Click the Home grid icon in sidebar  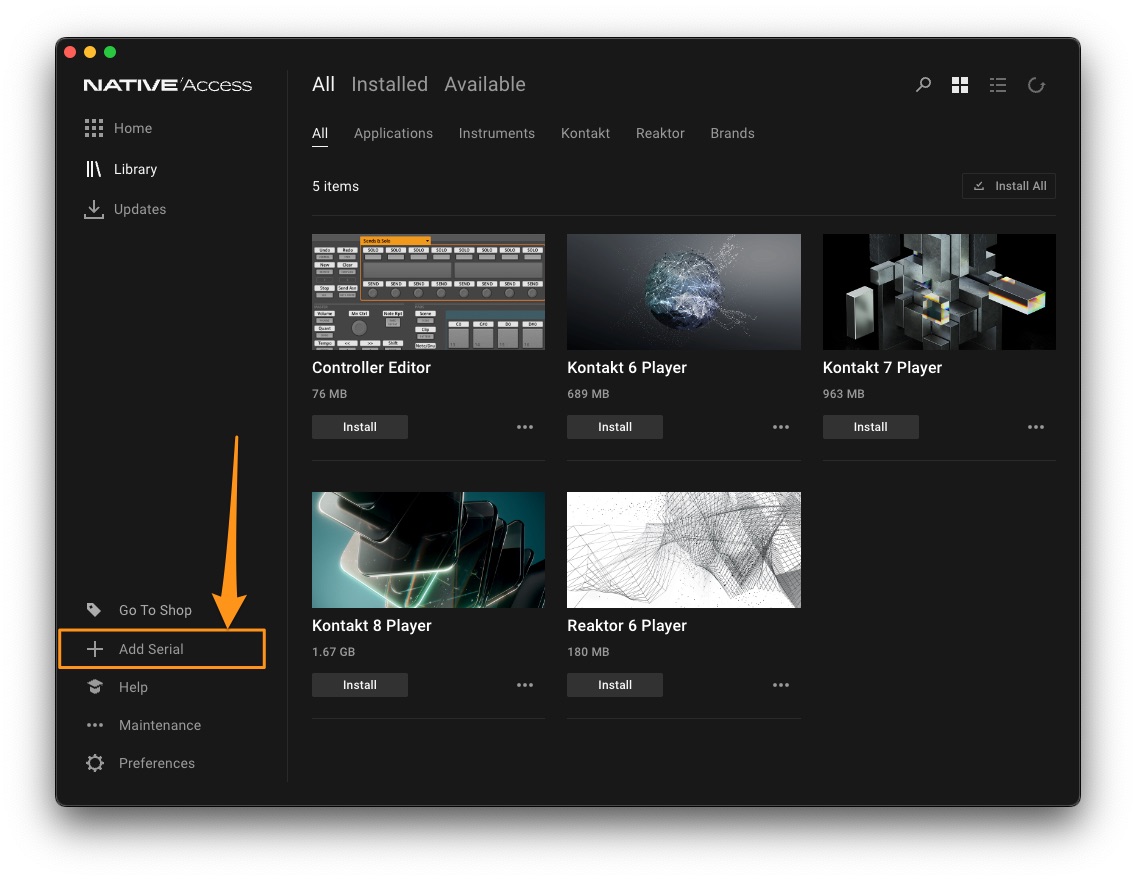point(93,128)
